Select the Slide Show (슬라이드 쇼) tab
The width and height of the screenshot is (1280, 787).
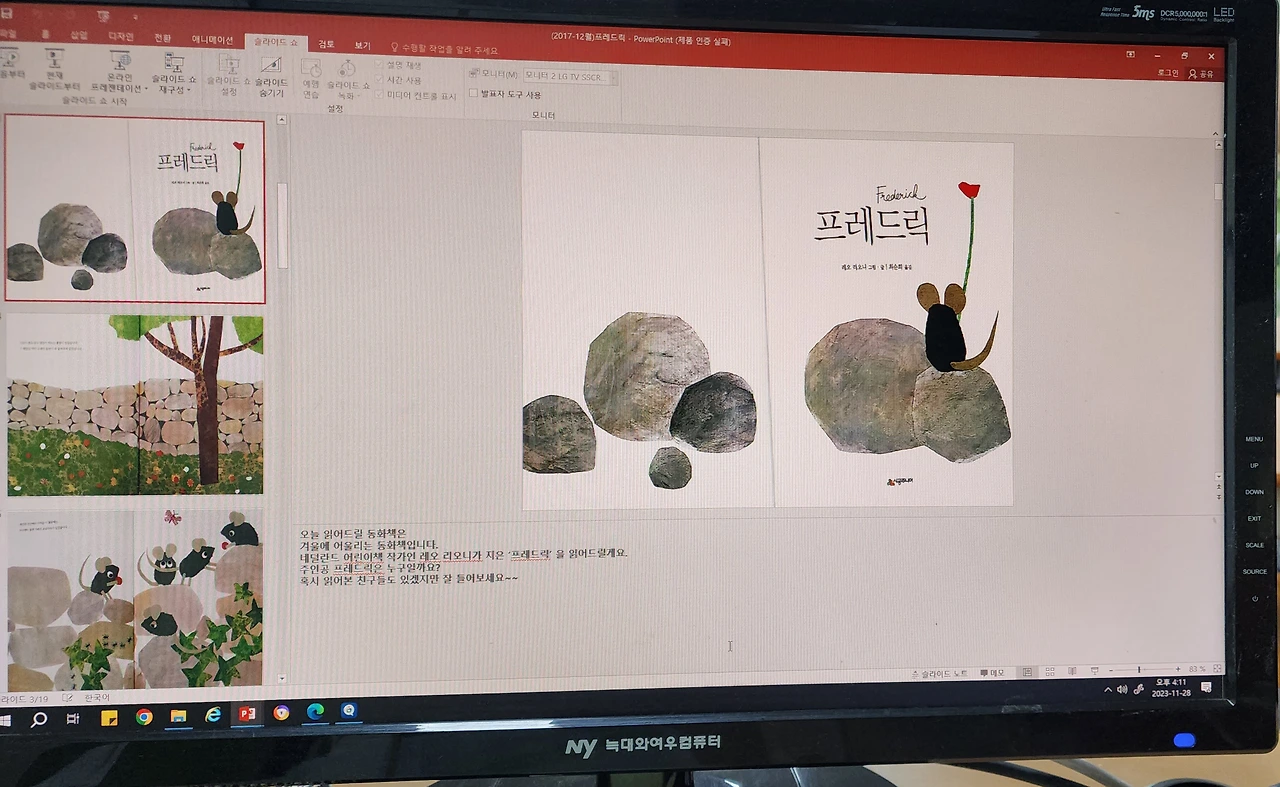pyautogui.click(x=275, y=42)
